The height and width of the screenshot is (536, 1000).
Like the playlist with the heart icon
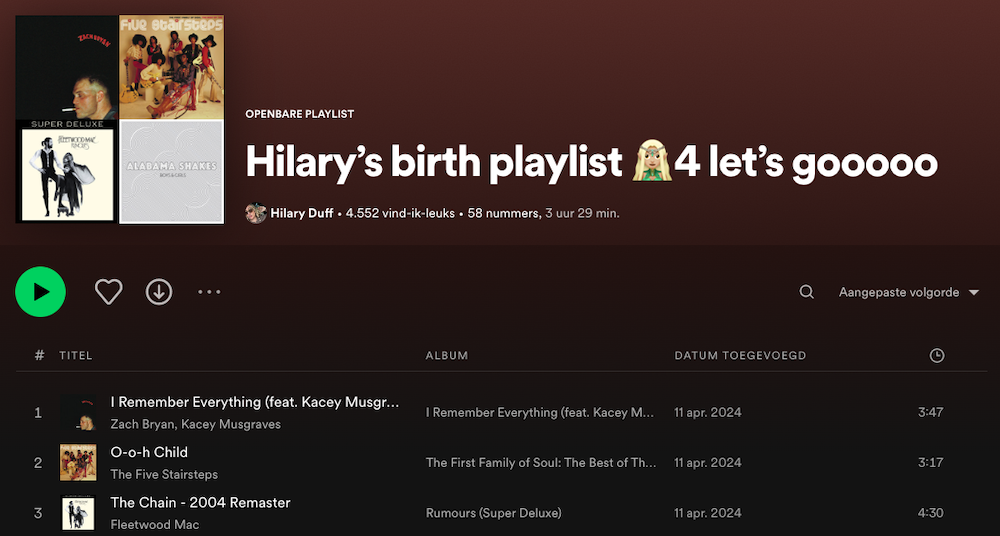click(108, 292)
